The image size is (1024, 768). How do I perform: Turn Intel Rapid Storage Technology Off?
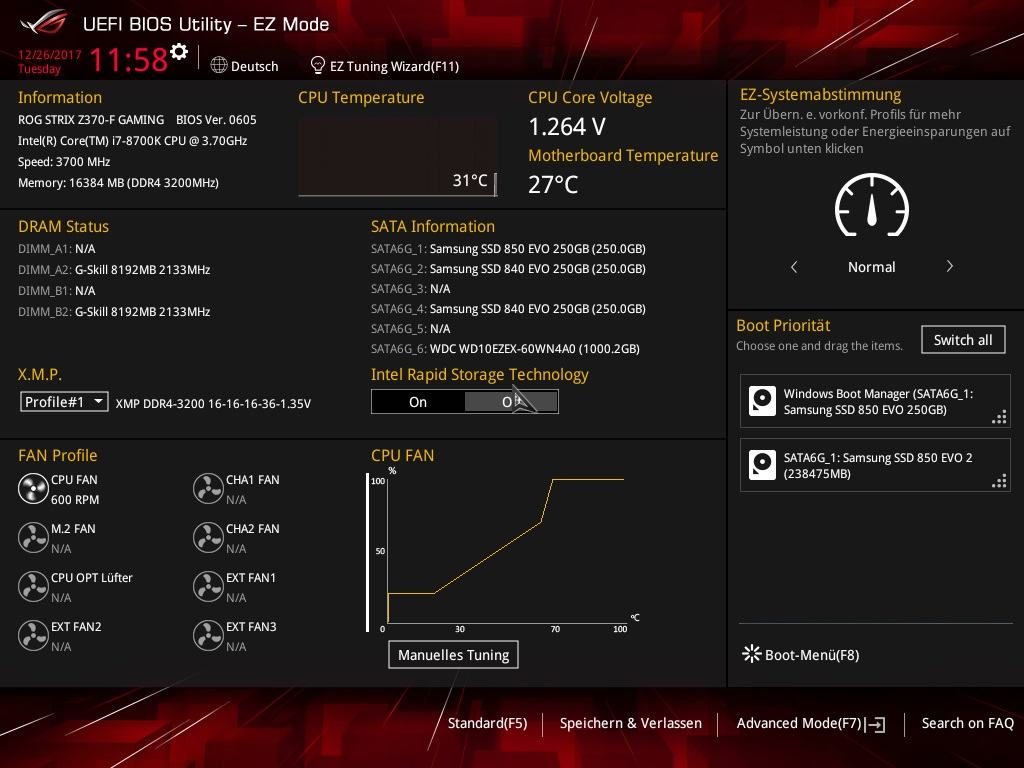(511, 402)
